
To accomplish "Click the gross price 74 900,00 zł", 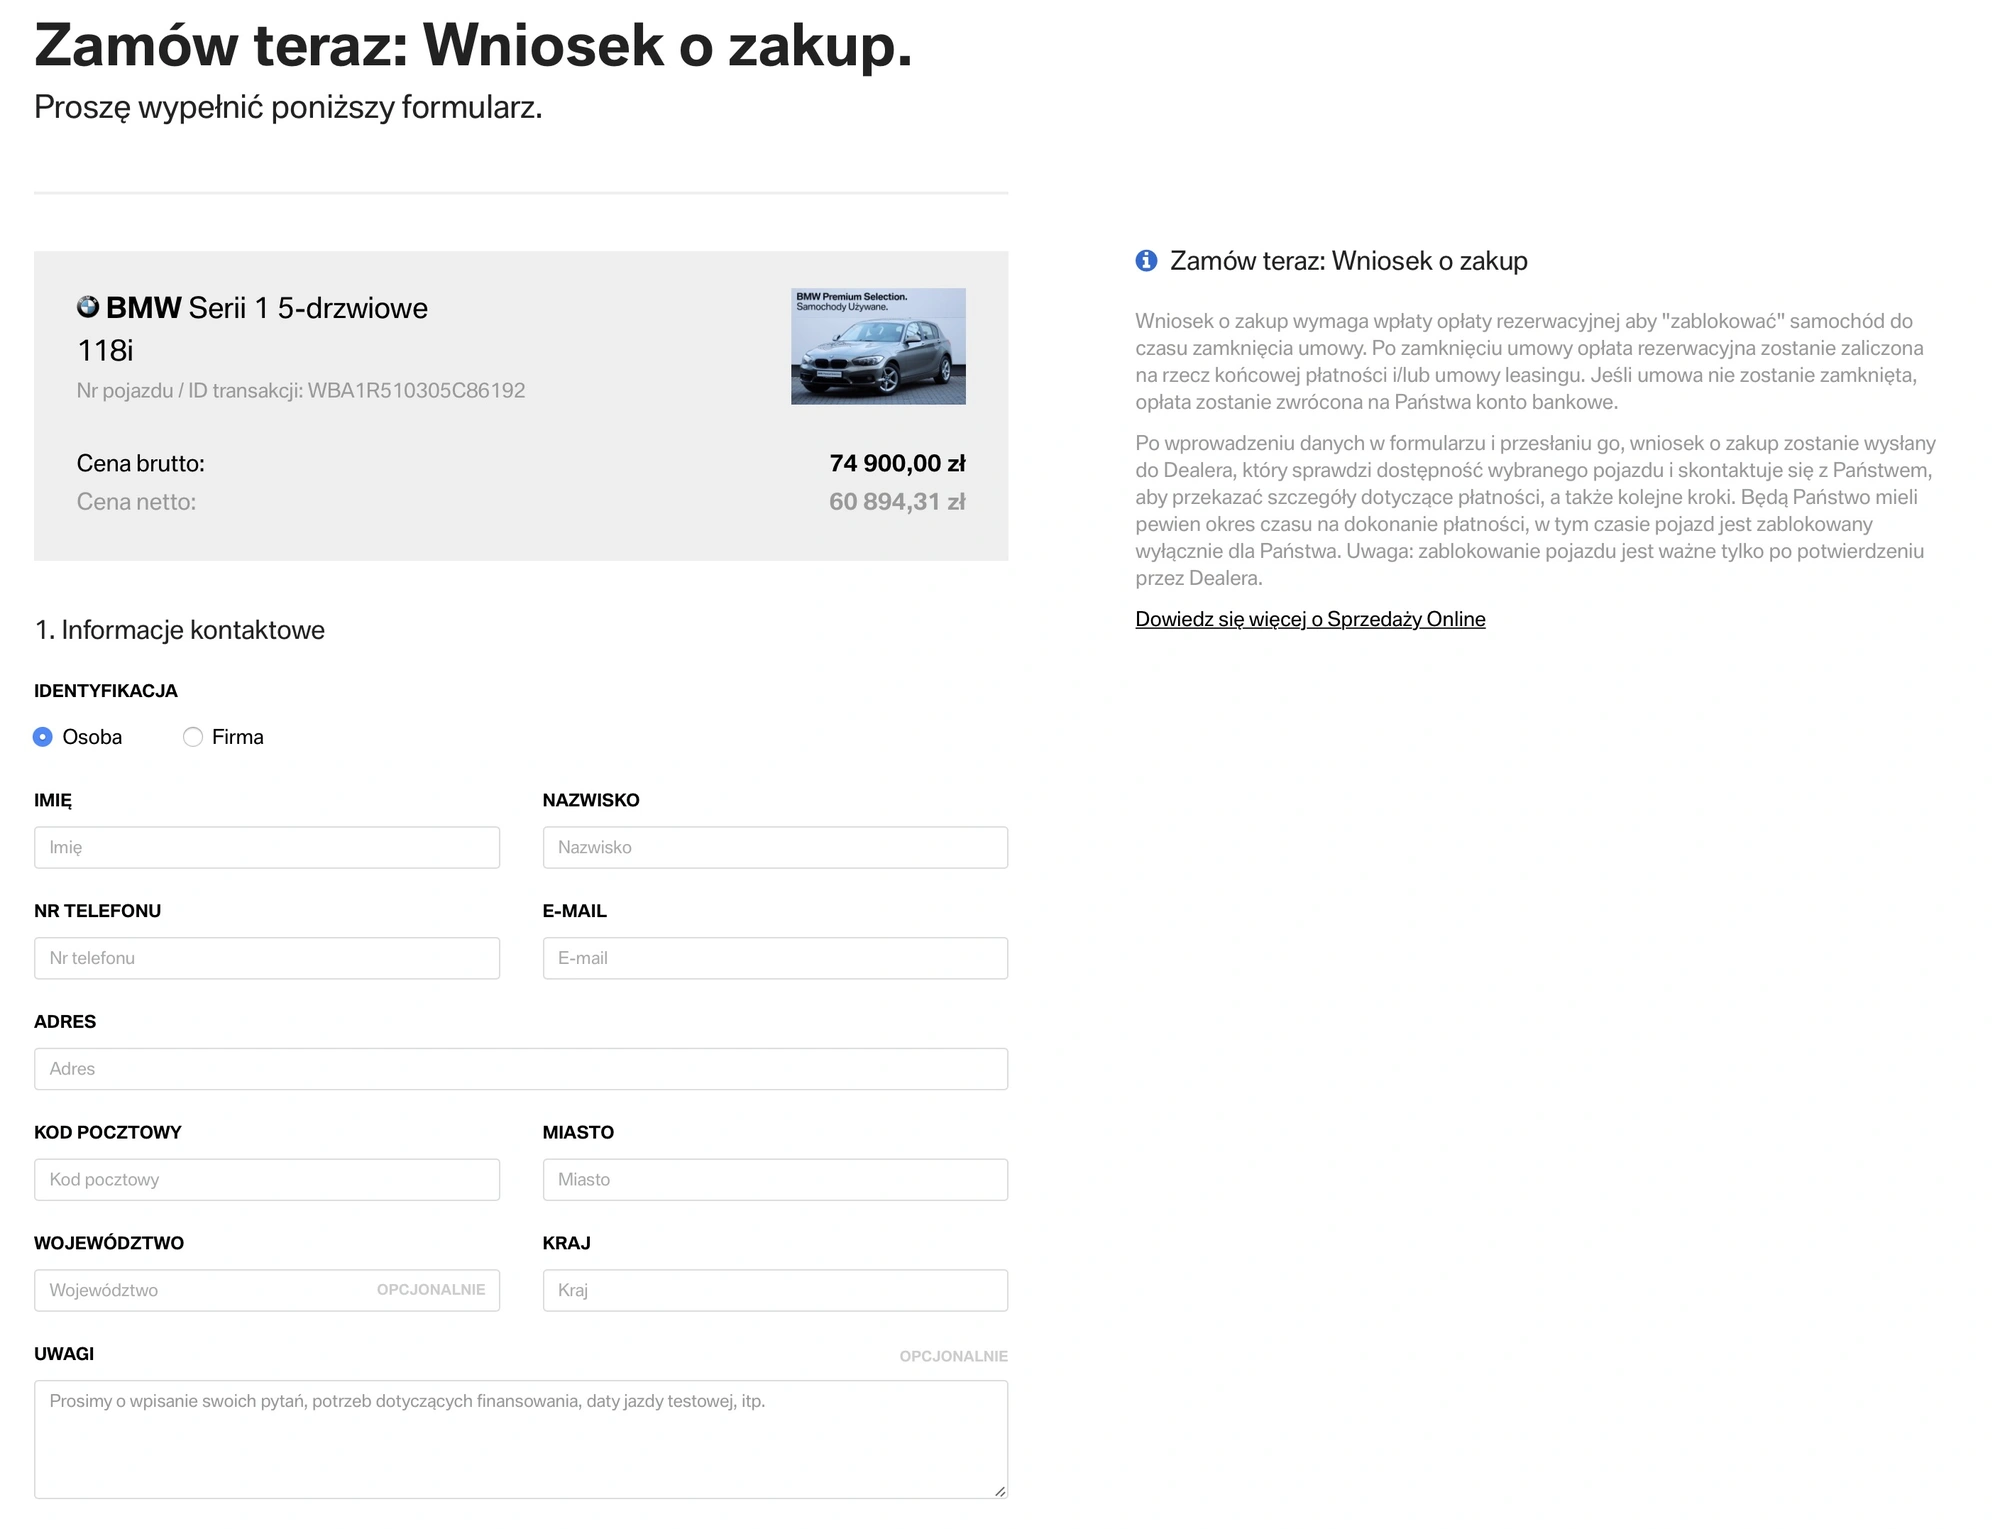I will coord(897,463).
